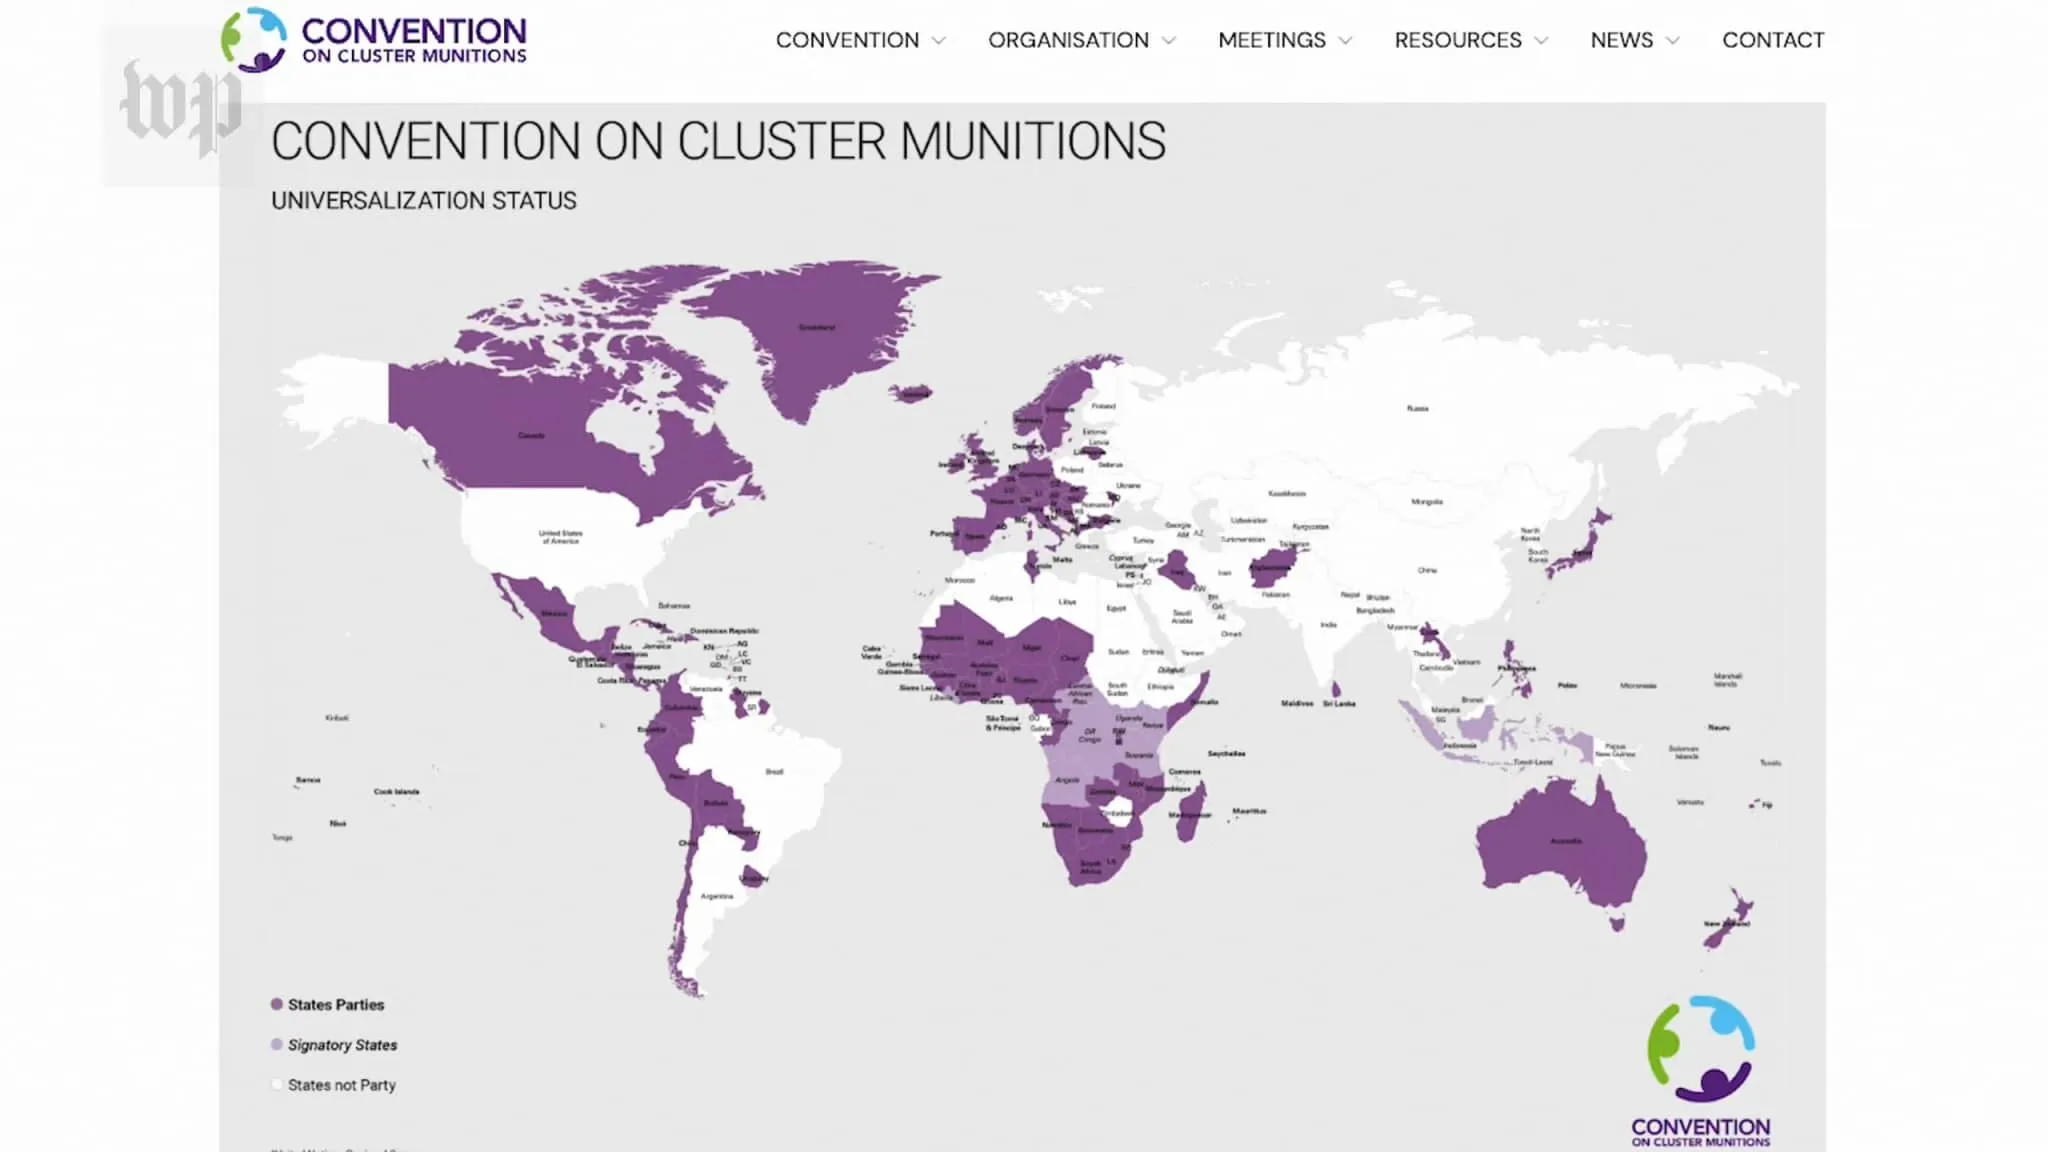Click Greenland on the map
Viewport: 2048px width, 1152px height.
pyautogui.click(x=816, y=327)
